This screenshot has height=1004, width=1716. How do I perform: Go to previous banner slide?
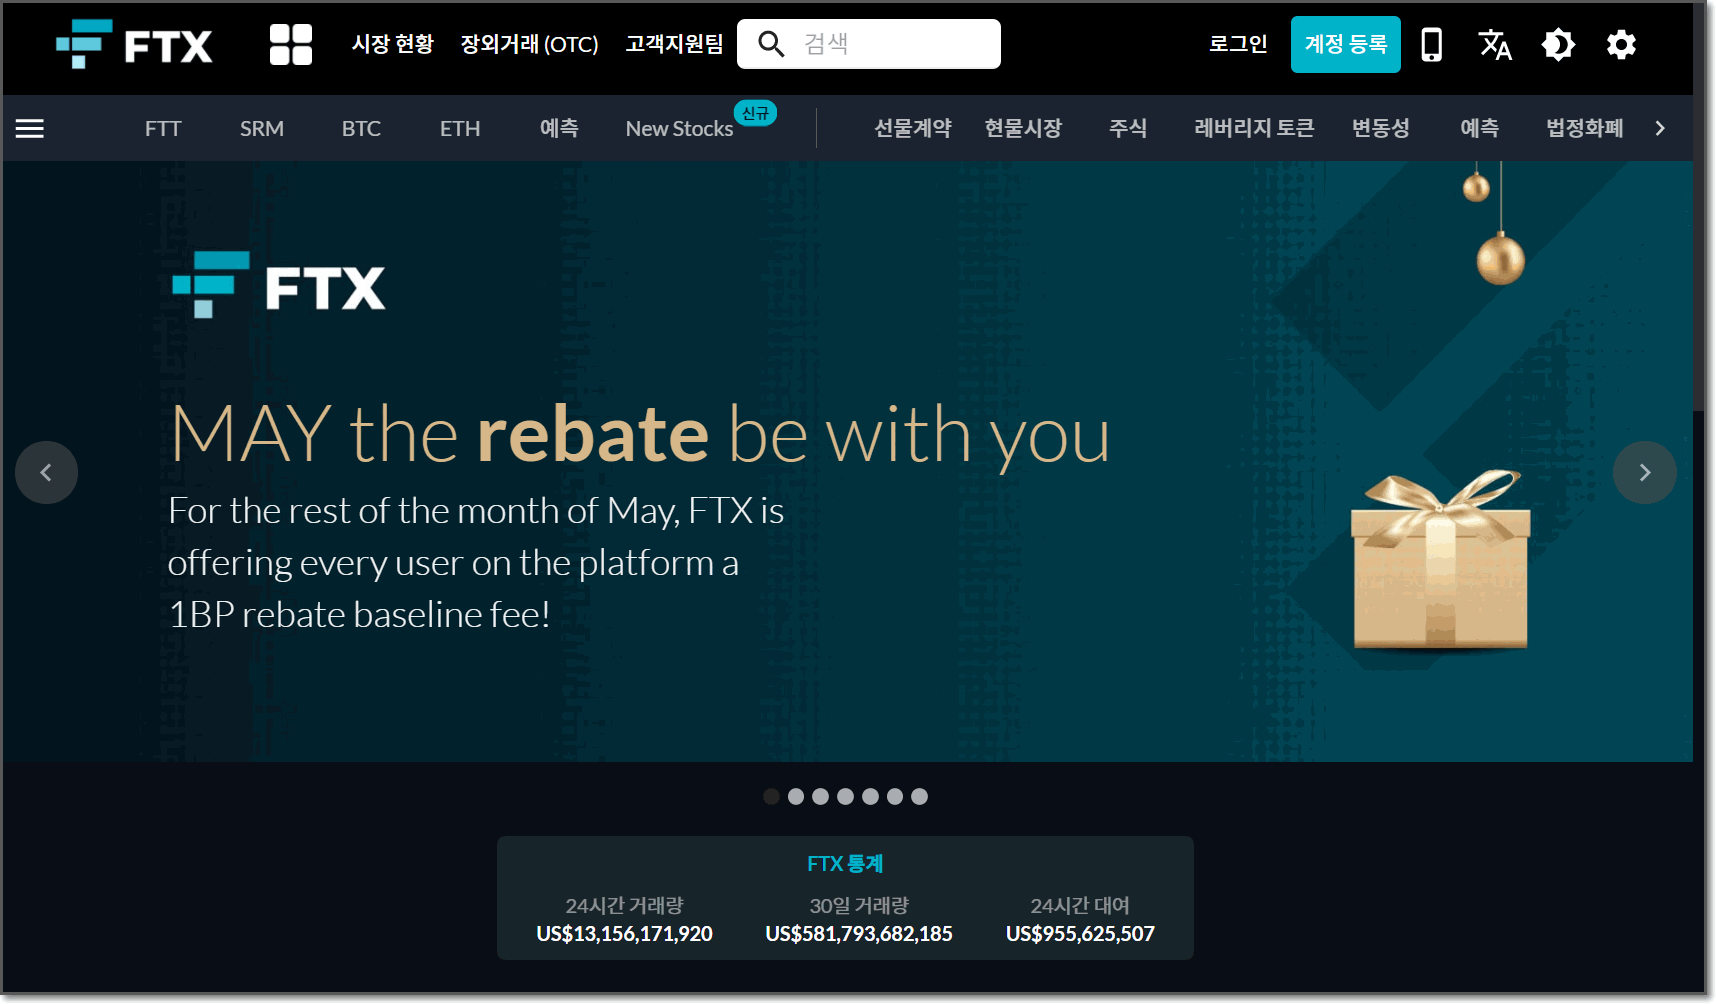pos(46,472)
